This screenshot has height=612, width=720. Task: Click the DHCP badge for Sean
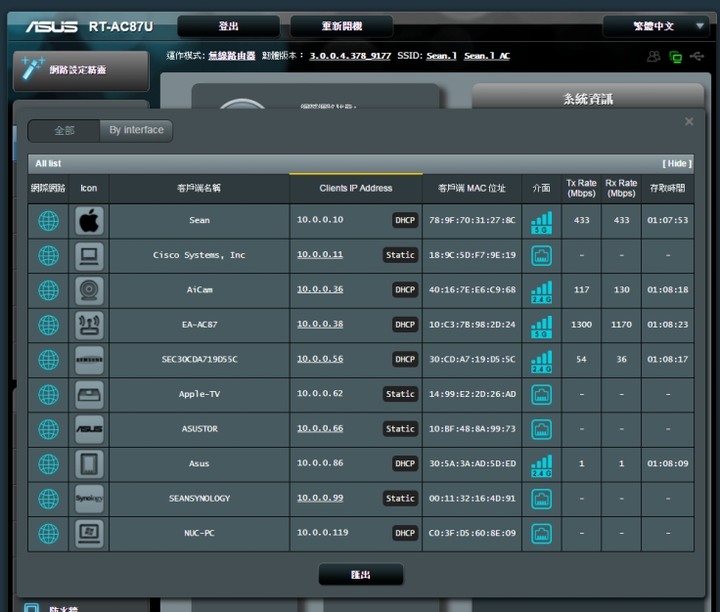pyautogui.click(x=405, y=220)
